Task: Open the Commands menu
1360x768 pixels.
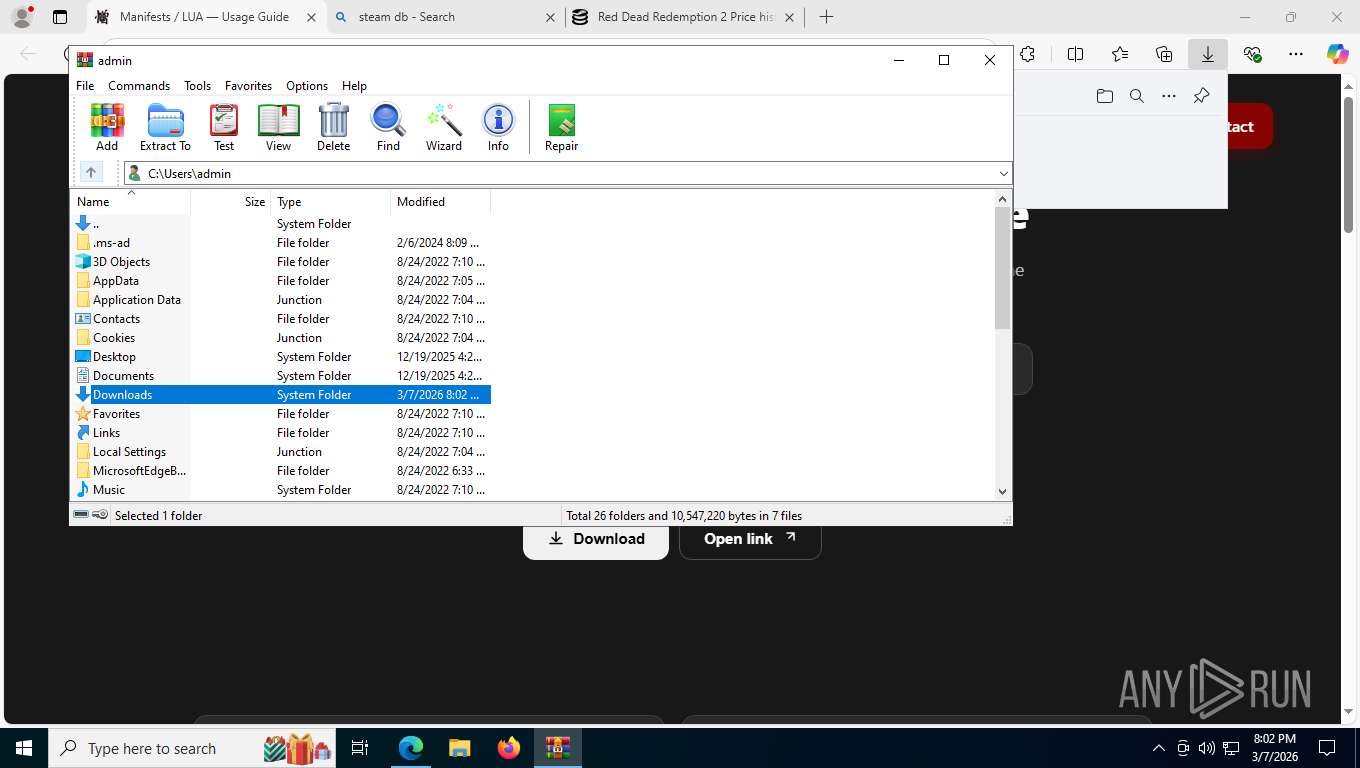Action: click(x=139, y=86)
